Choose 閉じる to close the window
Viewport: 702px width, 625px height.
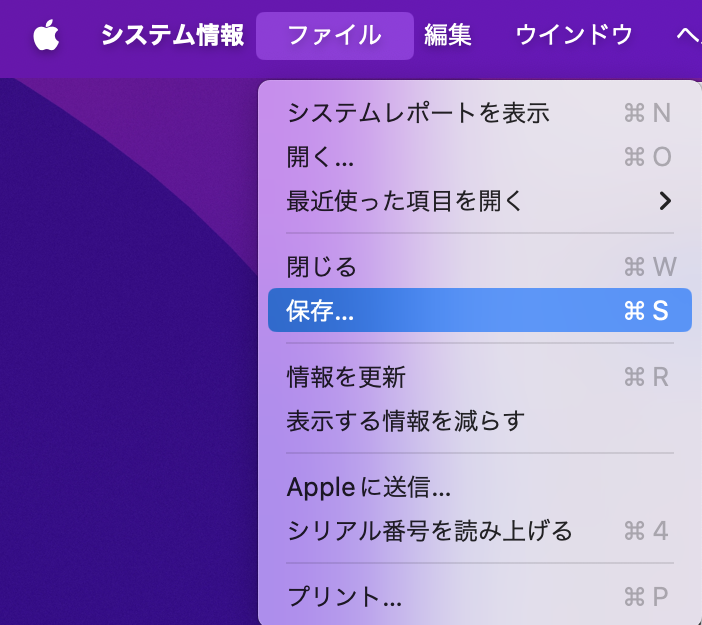479,267
